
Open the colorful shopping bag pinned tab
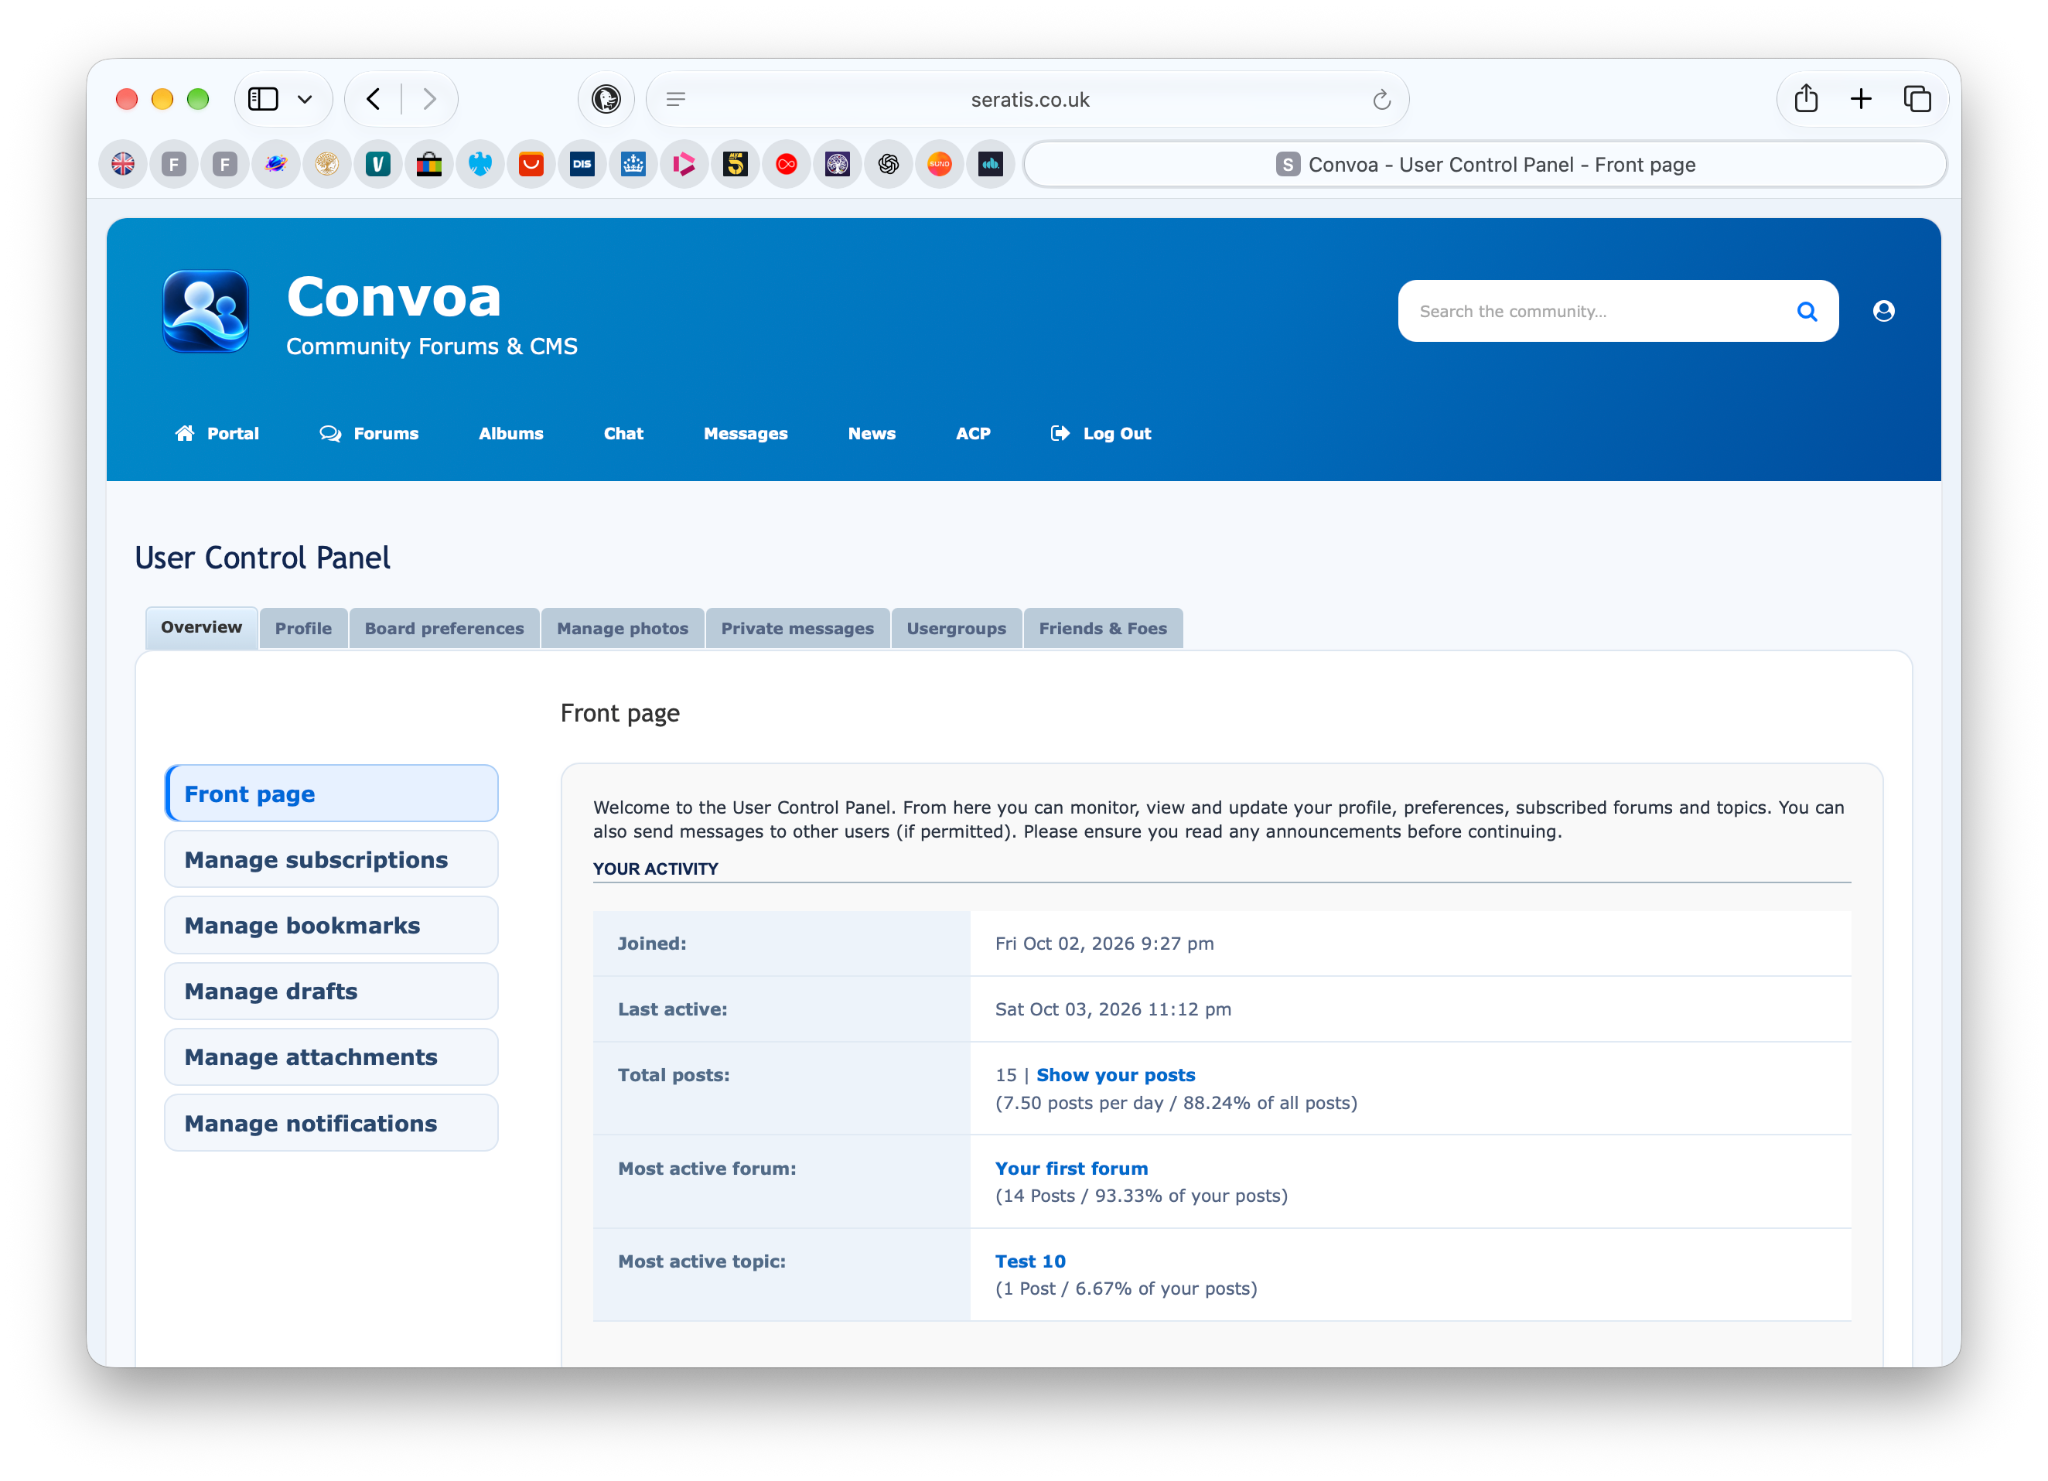(429, 164)
